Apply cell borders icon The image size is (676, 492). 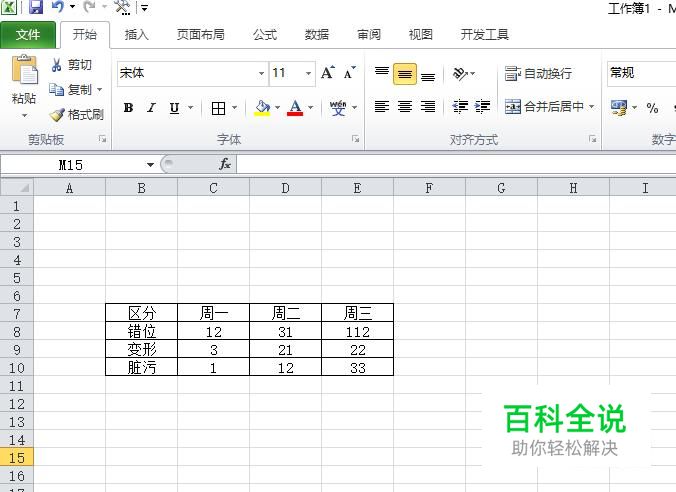pyautogui.click(x=219, y=108)
